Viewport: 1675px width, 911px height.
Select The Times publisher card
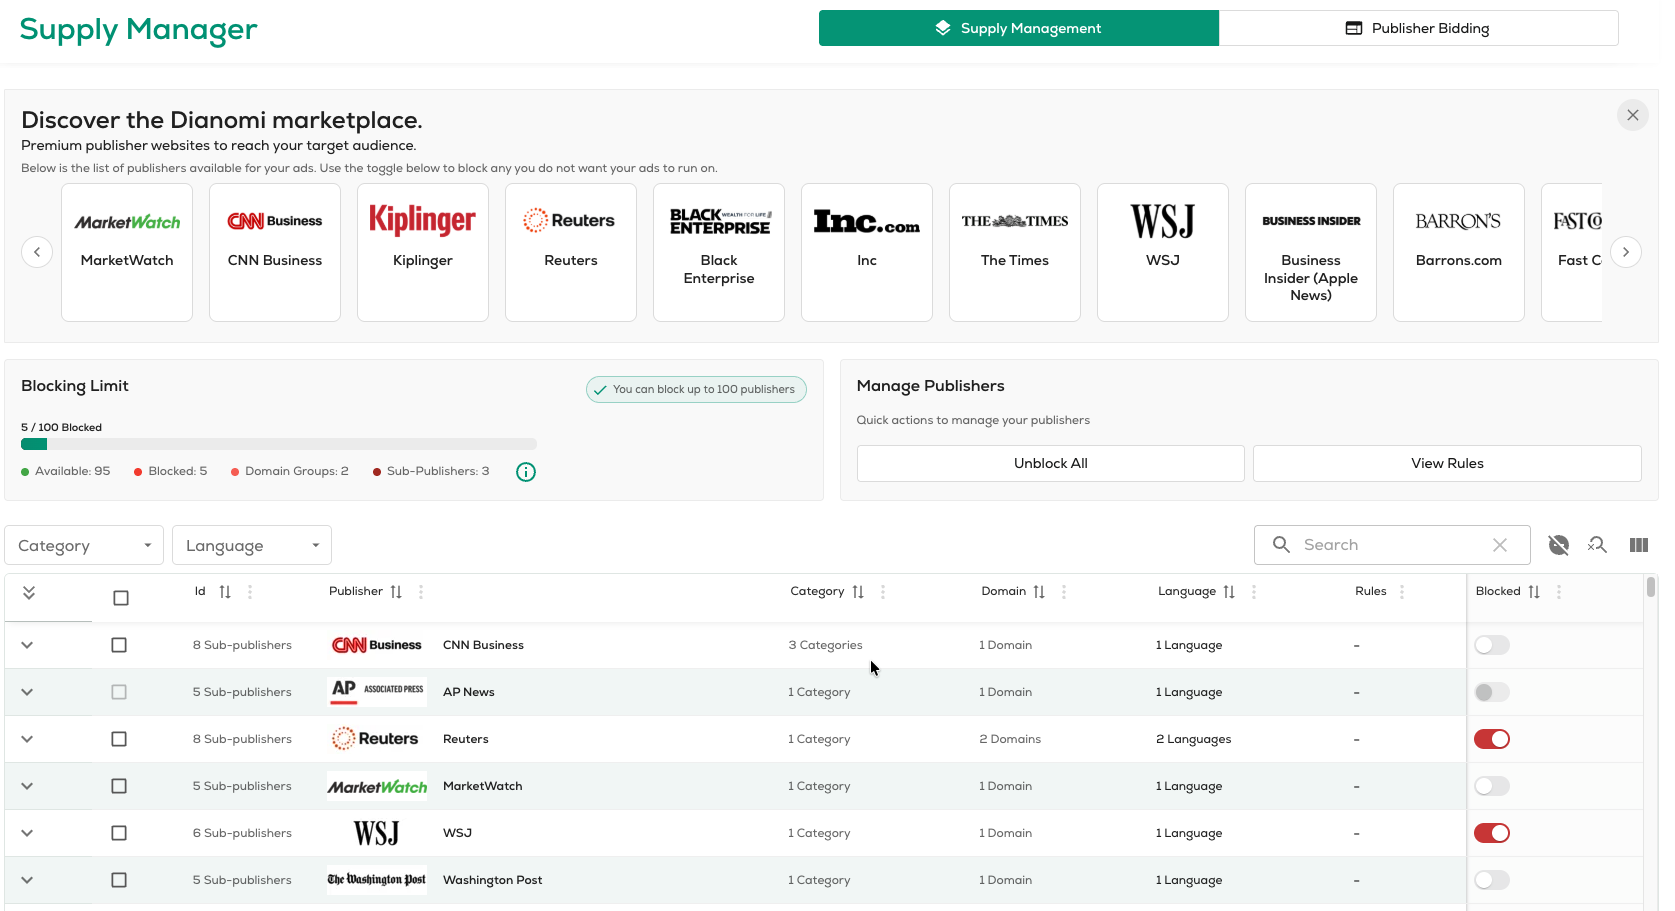point(1015,252)
